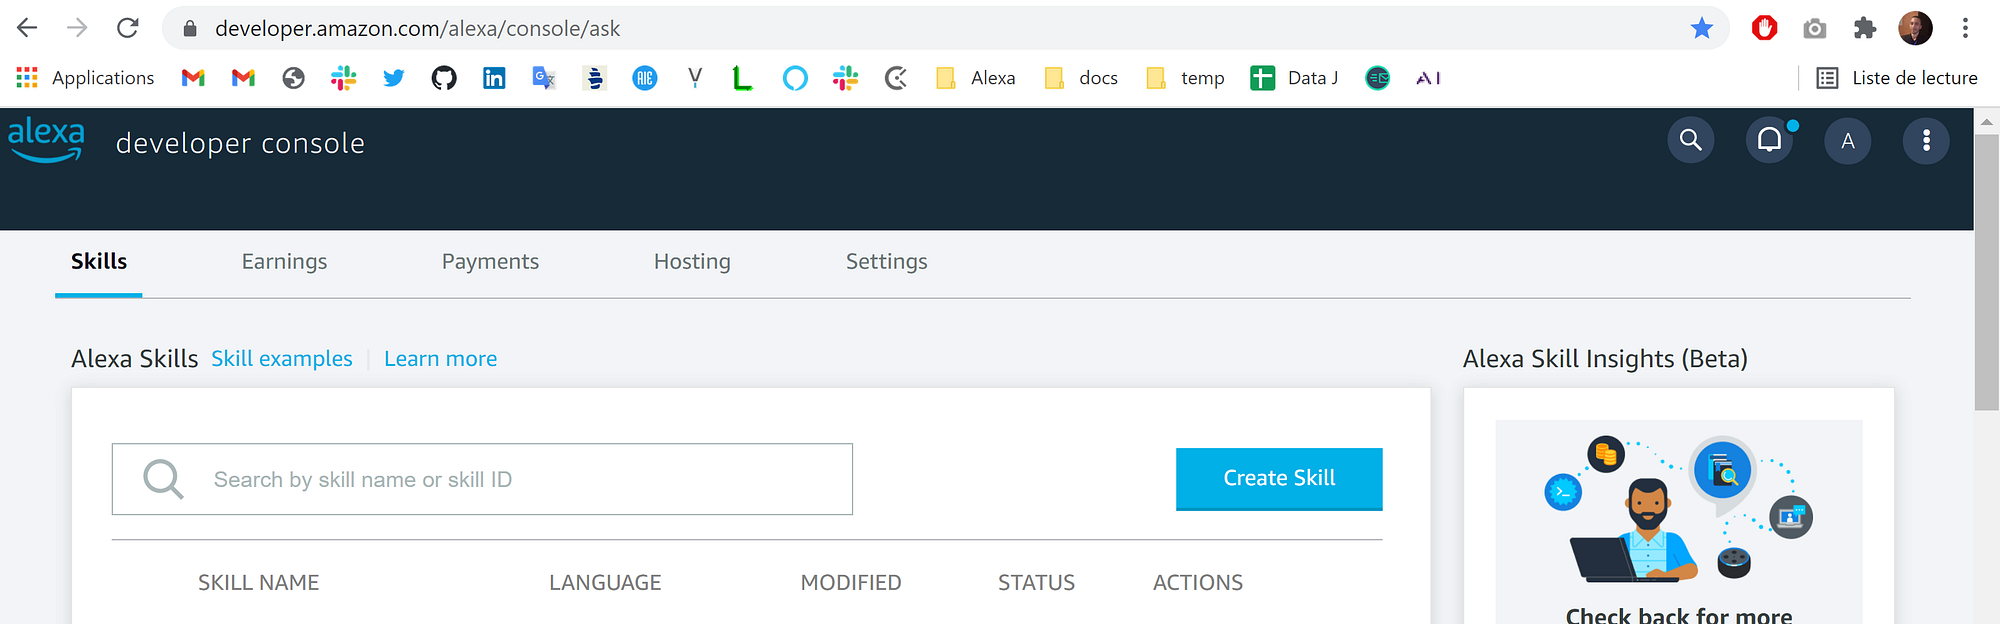
Task: Open the Skill examples link
Action: 282,359
